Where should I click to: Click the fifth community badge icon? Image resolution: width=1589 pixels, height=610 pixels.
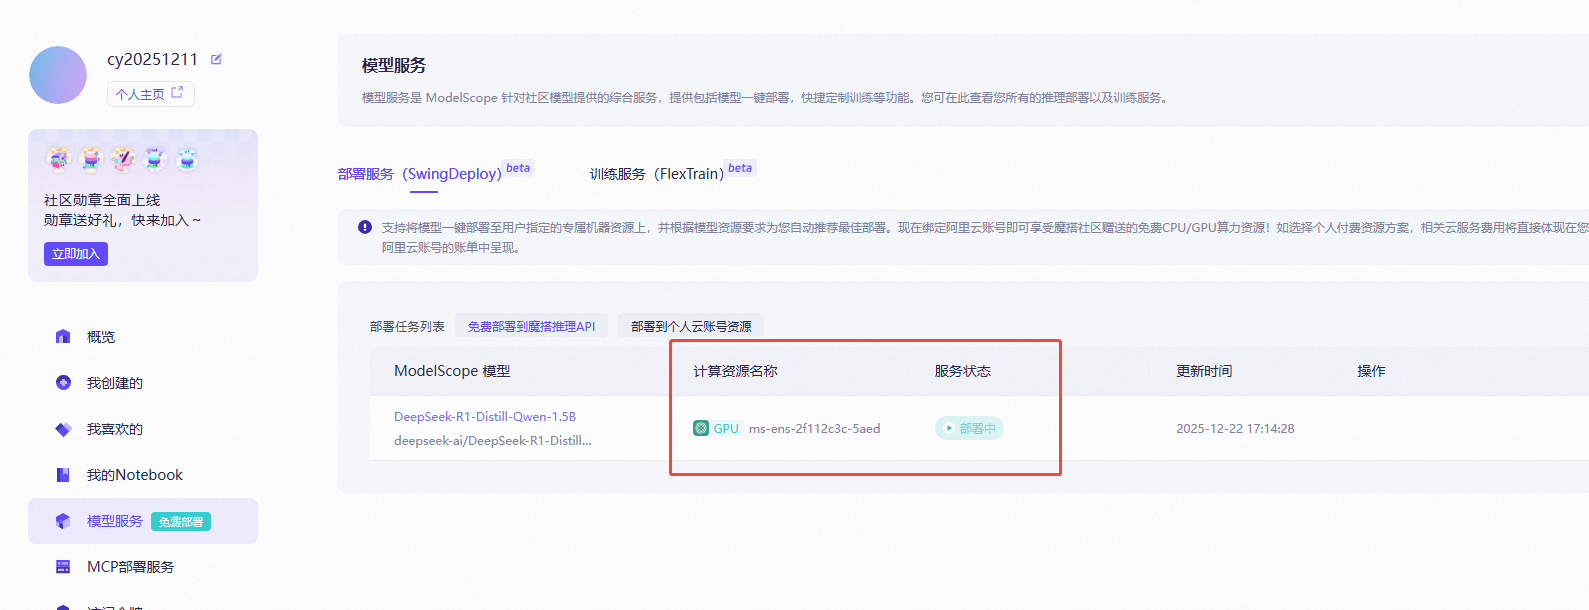[x=187, y=159]
